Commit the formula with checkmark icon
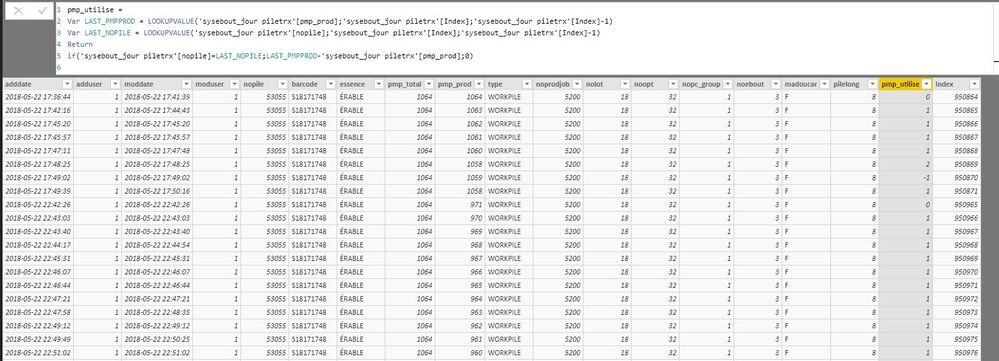The image size is (999, 361). (42, 11)
